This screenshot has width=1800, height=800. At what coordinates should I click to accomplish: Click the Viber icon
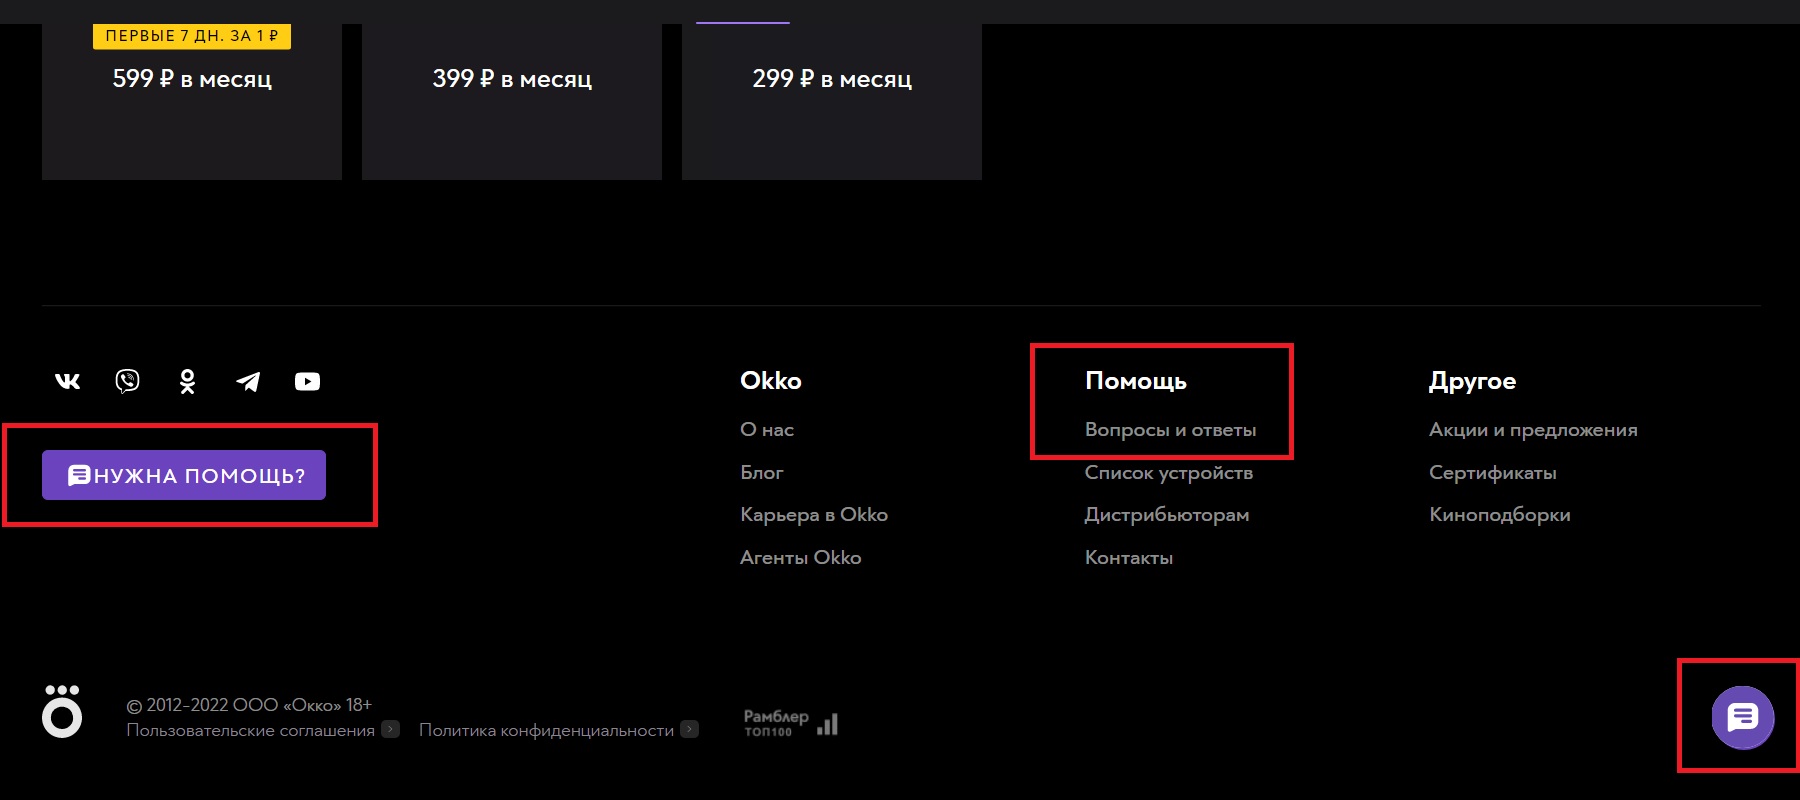pyautogui.click(x=127, y=381)
